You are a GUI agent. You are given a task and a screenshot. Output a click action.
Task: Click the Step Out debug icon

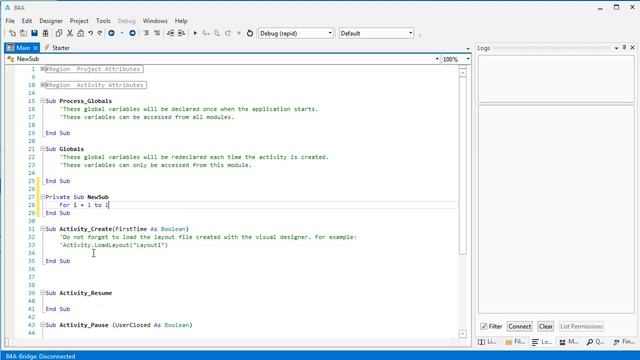pyautogui.click(x=228, y=33)
